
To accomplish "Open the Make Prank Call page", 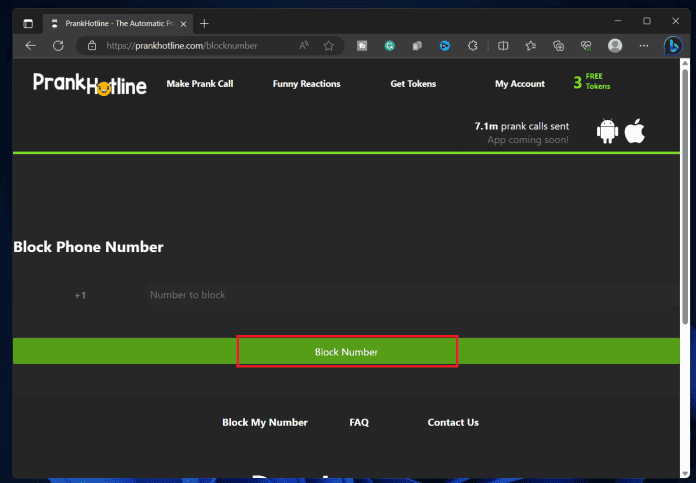I will pos(199,84).
